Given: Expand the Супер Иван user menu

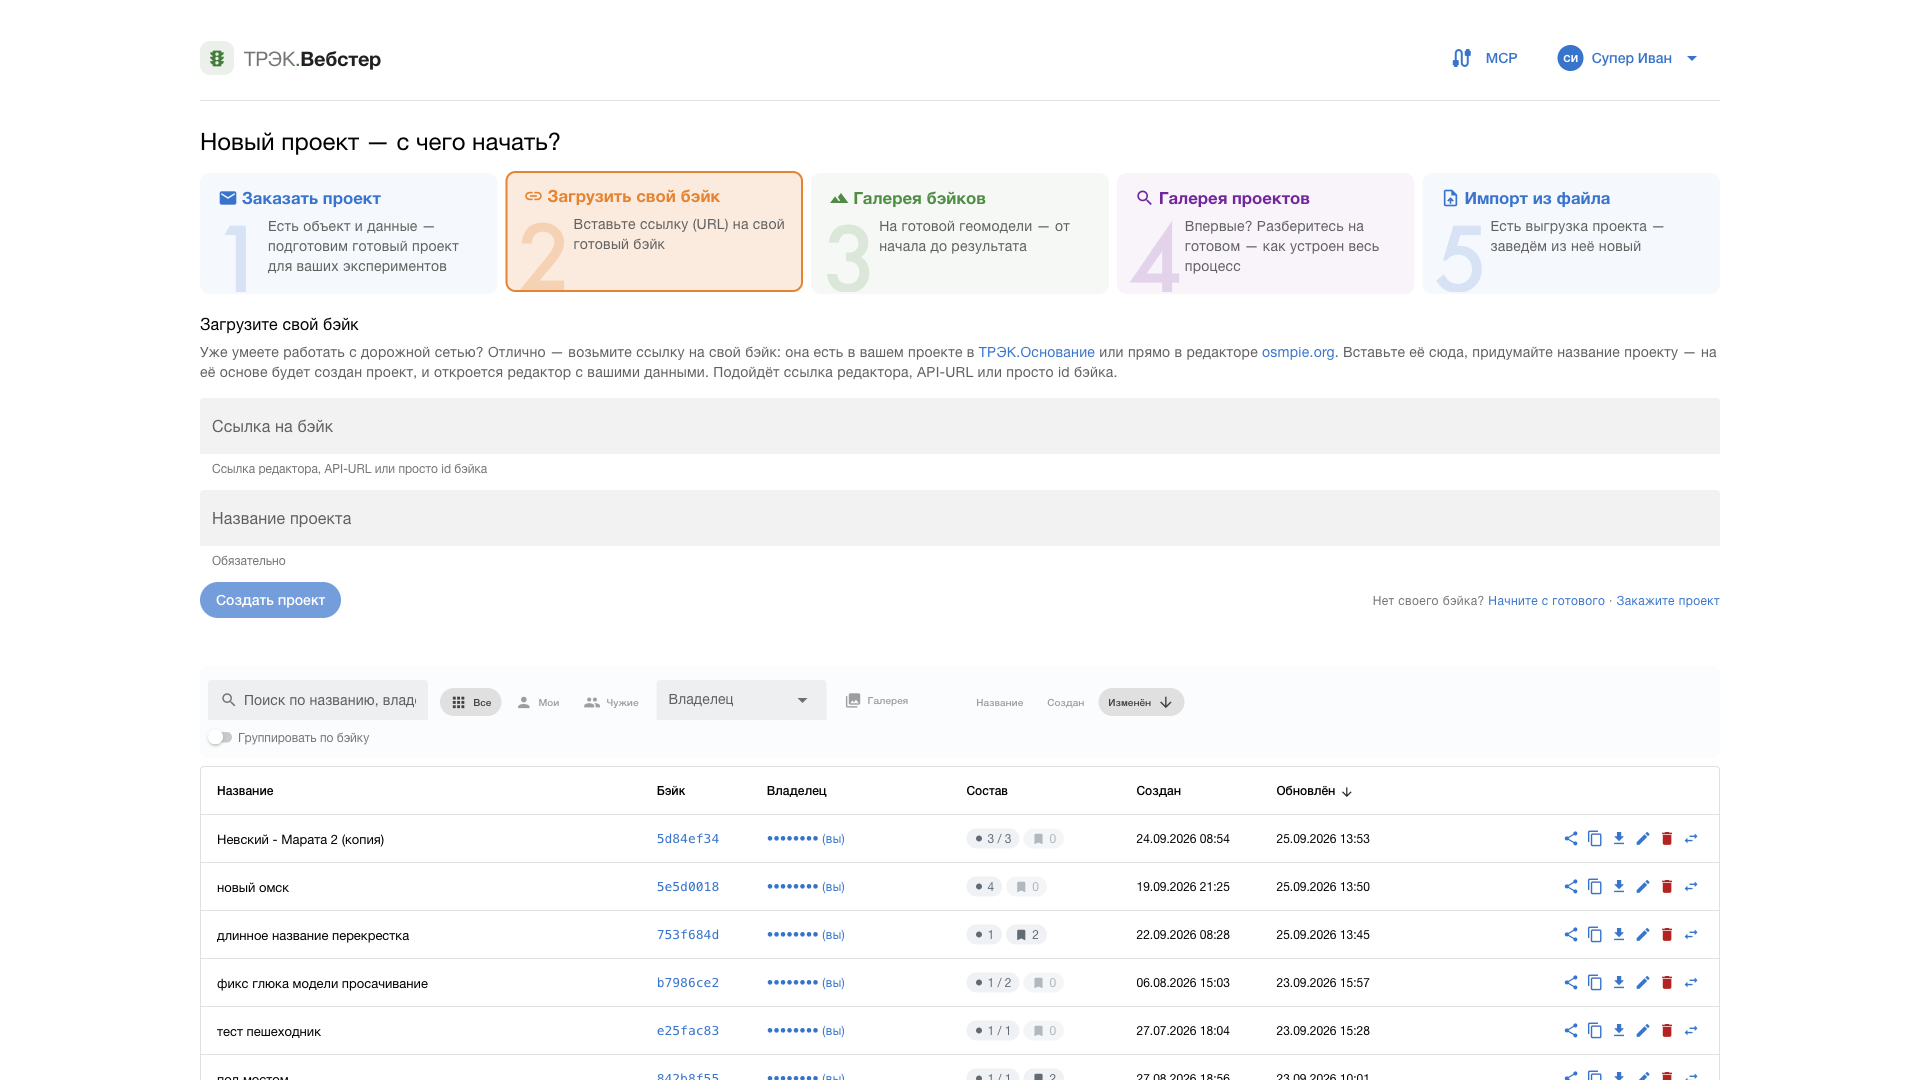Looking at the screenshot, I should (1627, 58).
